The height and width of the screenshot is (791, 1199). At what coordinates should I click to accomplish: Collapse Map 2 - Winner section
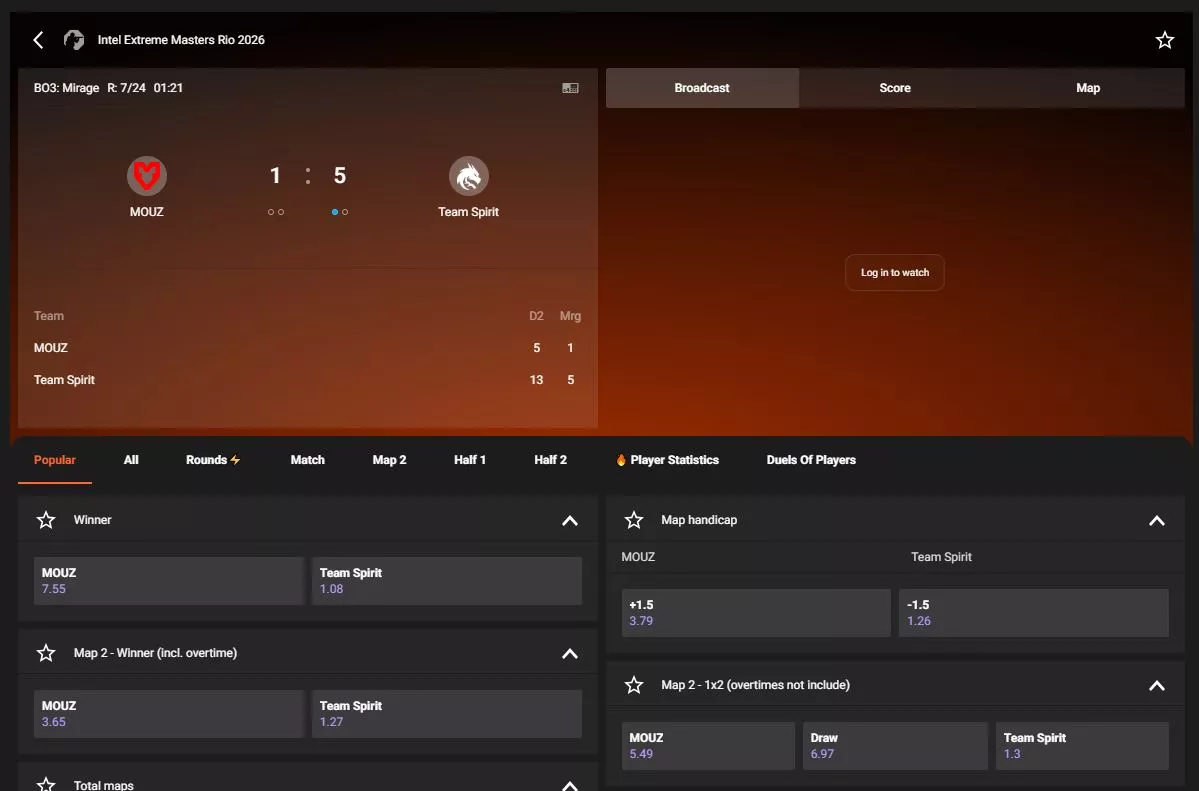coord(570,654)
